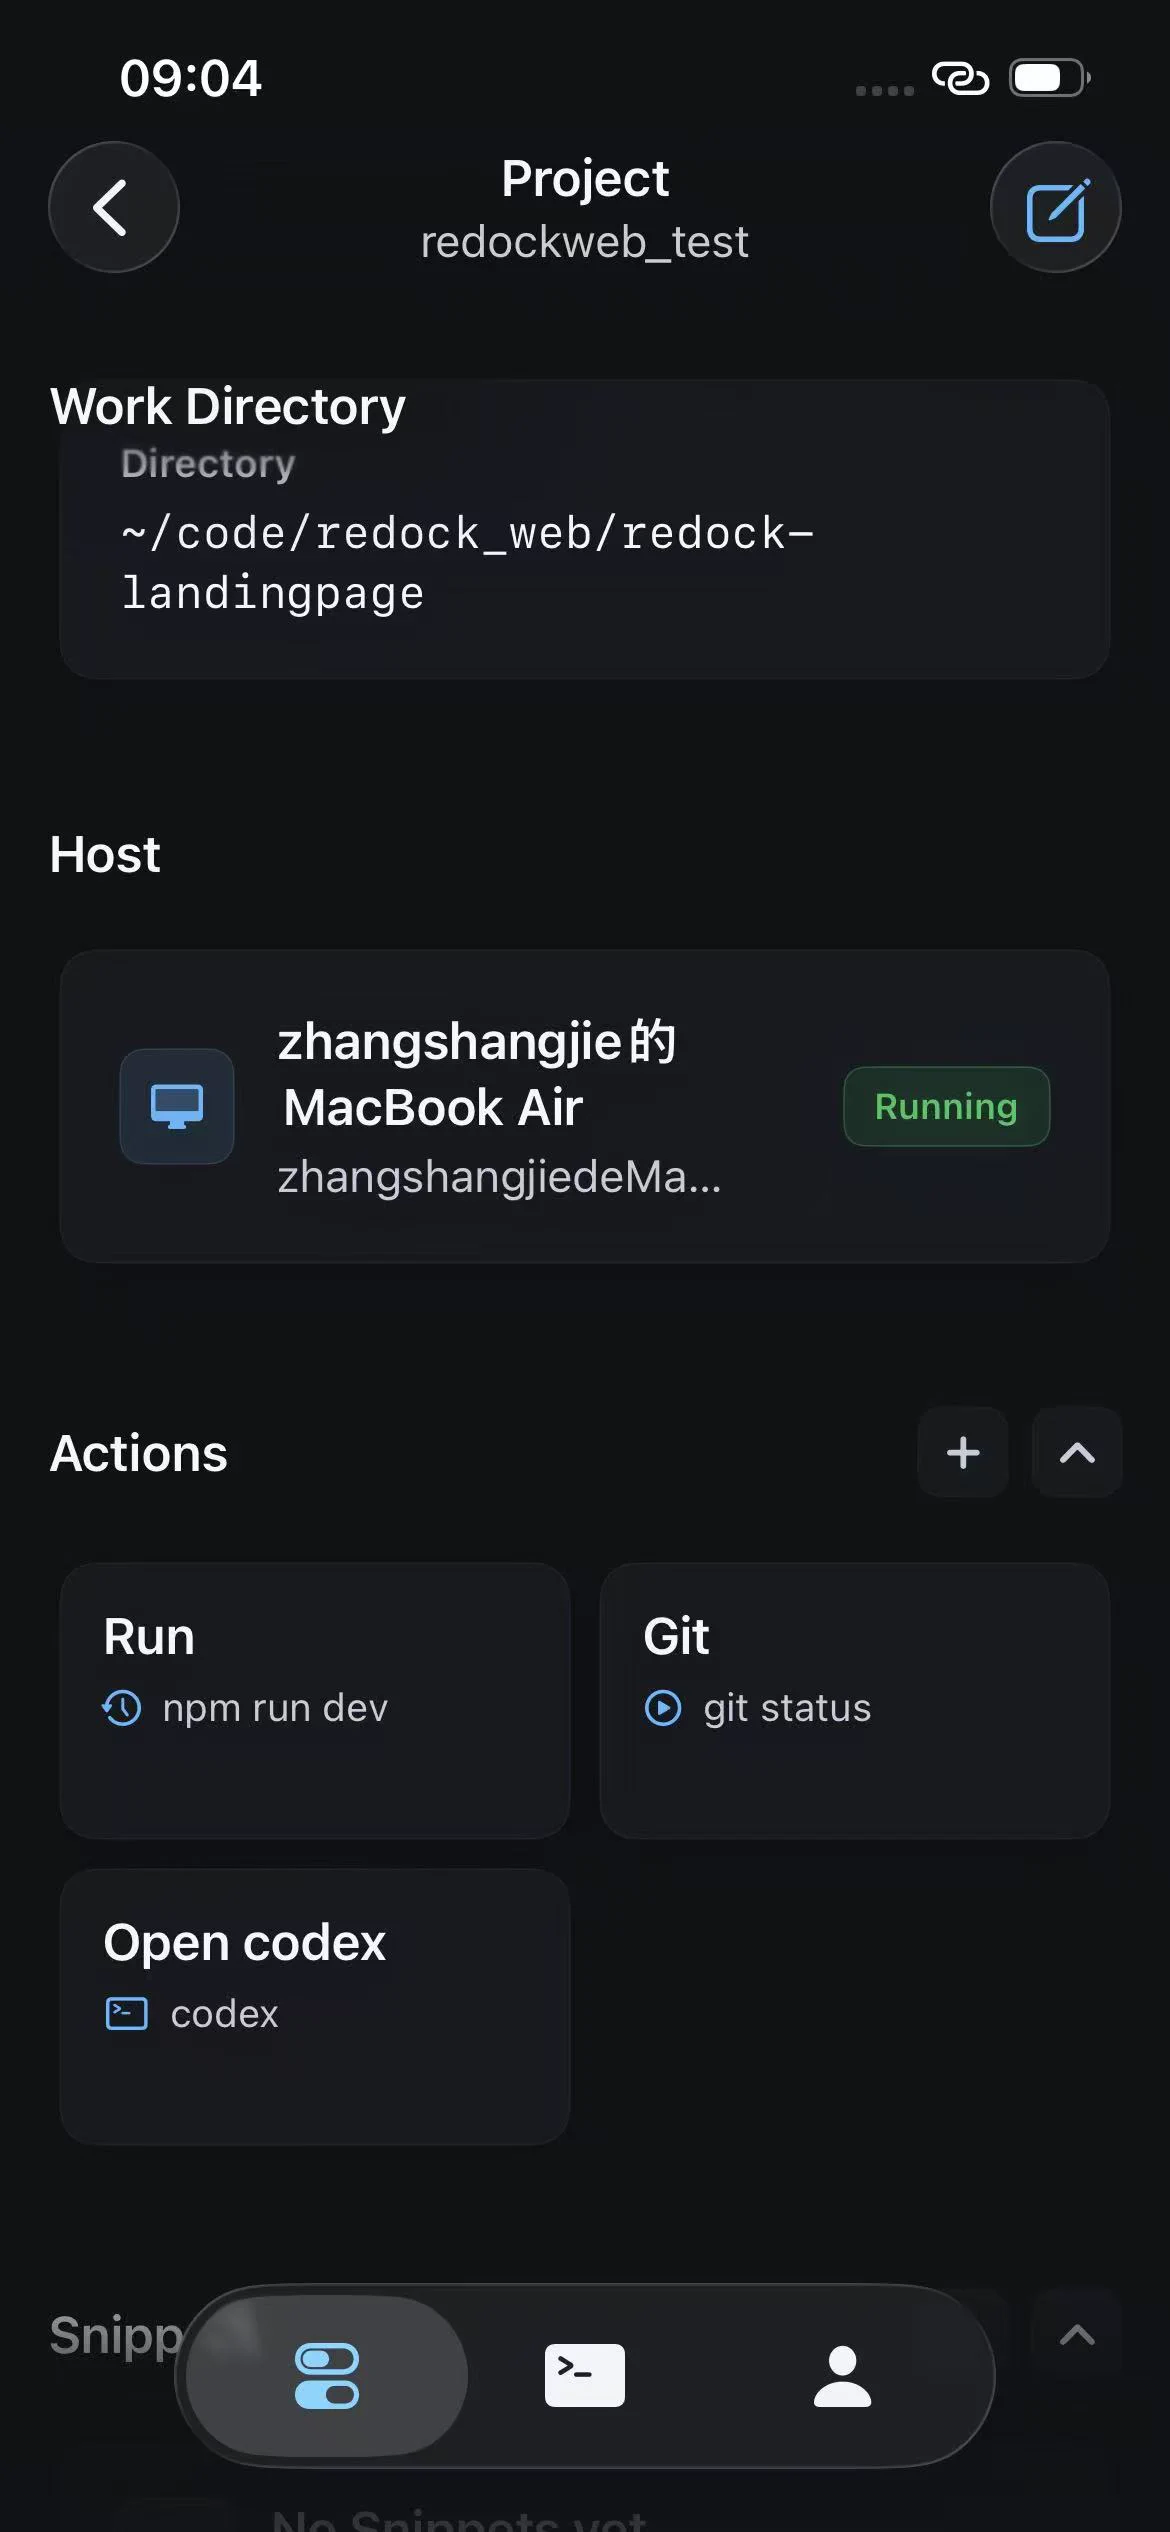Viewport: 1170px width, 2532px height.
Task: Tap the redockweb_test project title
Action: point(585,242)
